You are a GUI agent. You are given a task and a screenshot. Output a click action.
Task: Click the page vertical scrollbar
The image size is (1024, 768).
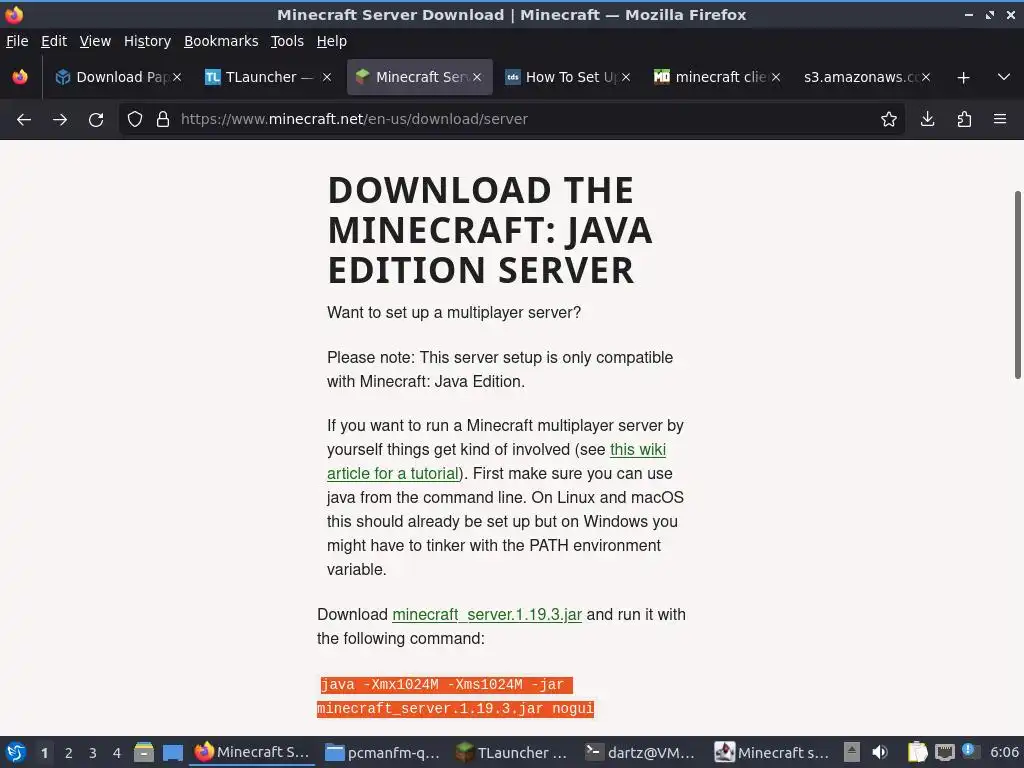coord(1017,285)
